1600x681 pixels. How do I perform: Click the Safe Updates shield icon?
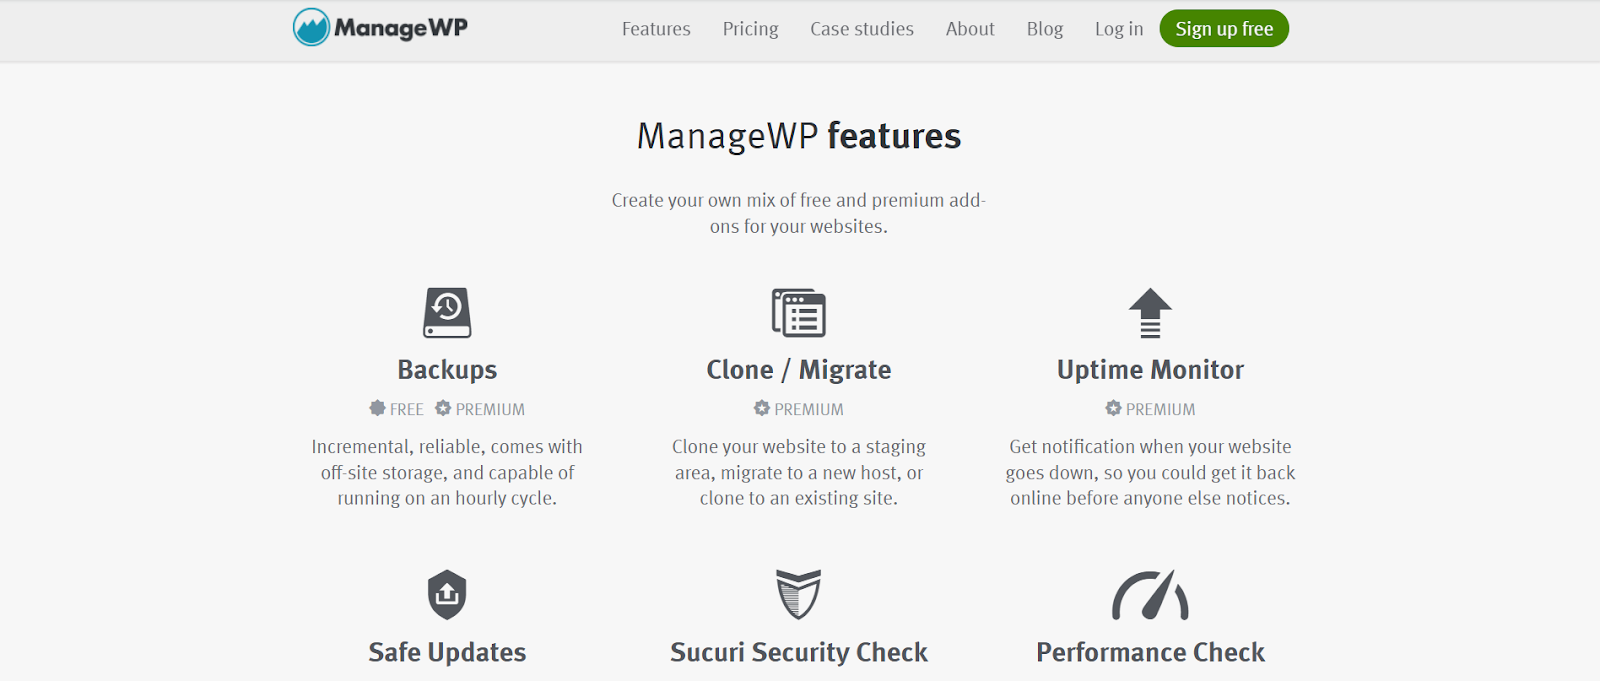[447, 595]
